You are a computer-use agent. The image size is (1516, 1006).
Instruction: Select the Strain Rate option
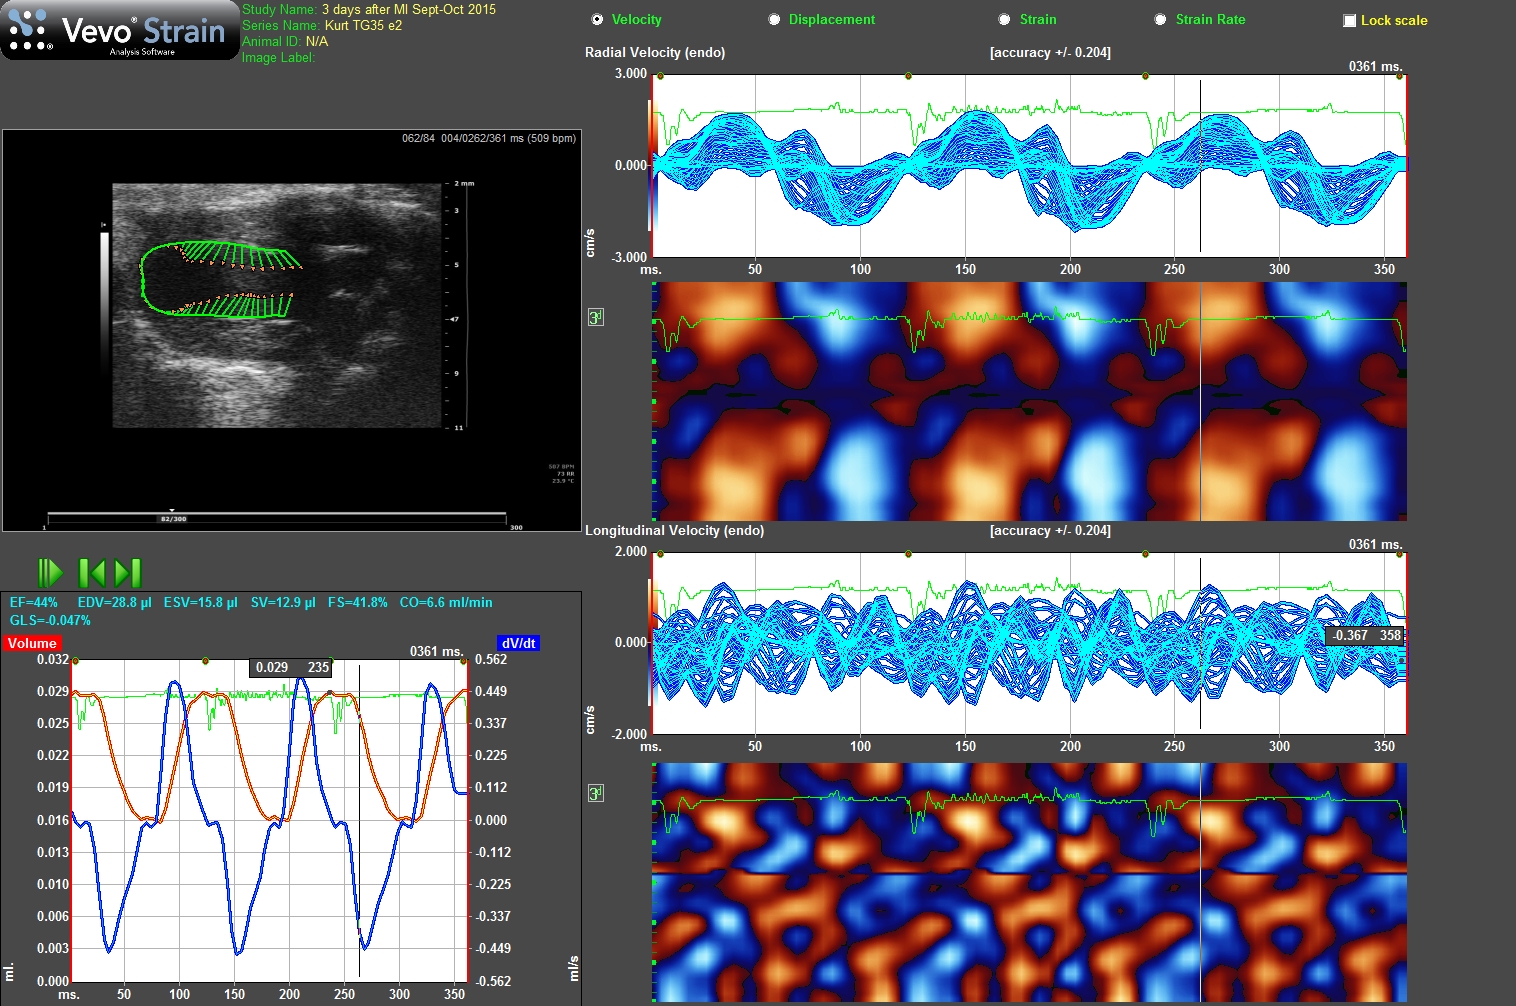coord(1161,20)
